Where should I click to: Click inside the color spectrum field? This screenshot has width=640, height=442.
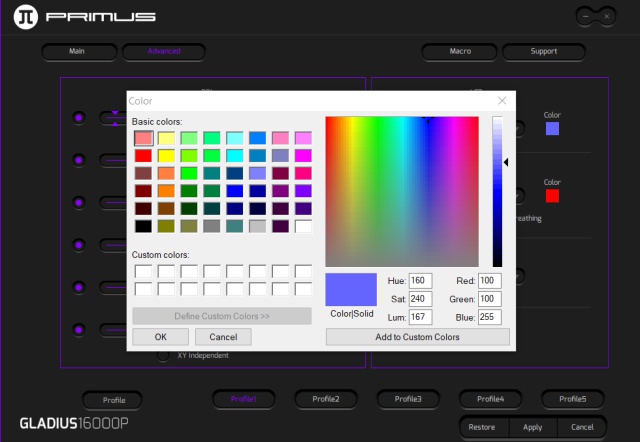click(402, 191)
